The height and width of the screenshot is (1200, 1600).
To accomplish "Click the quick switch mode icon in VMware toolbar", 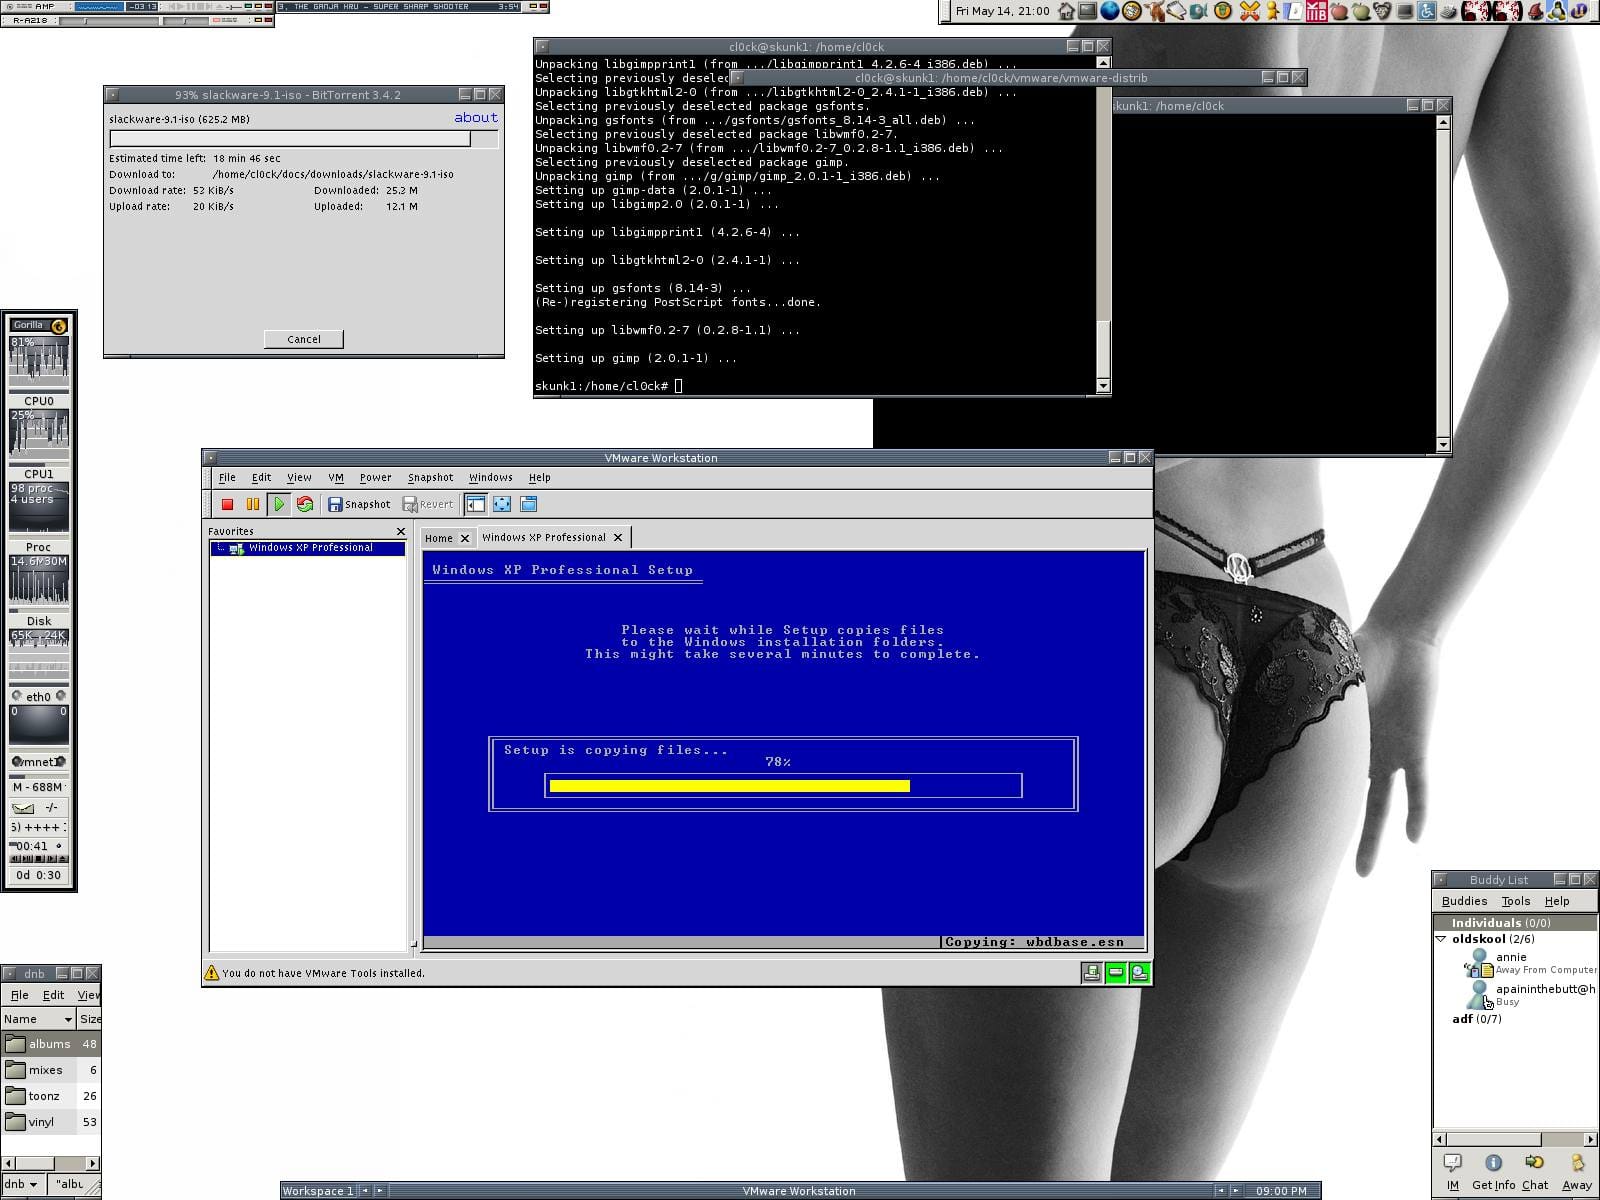I will [528, 505].
